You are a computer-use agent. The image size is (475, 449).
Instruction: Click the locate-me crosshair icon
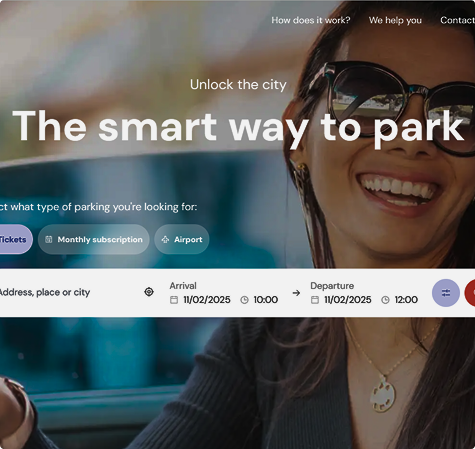point(149,292)
